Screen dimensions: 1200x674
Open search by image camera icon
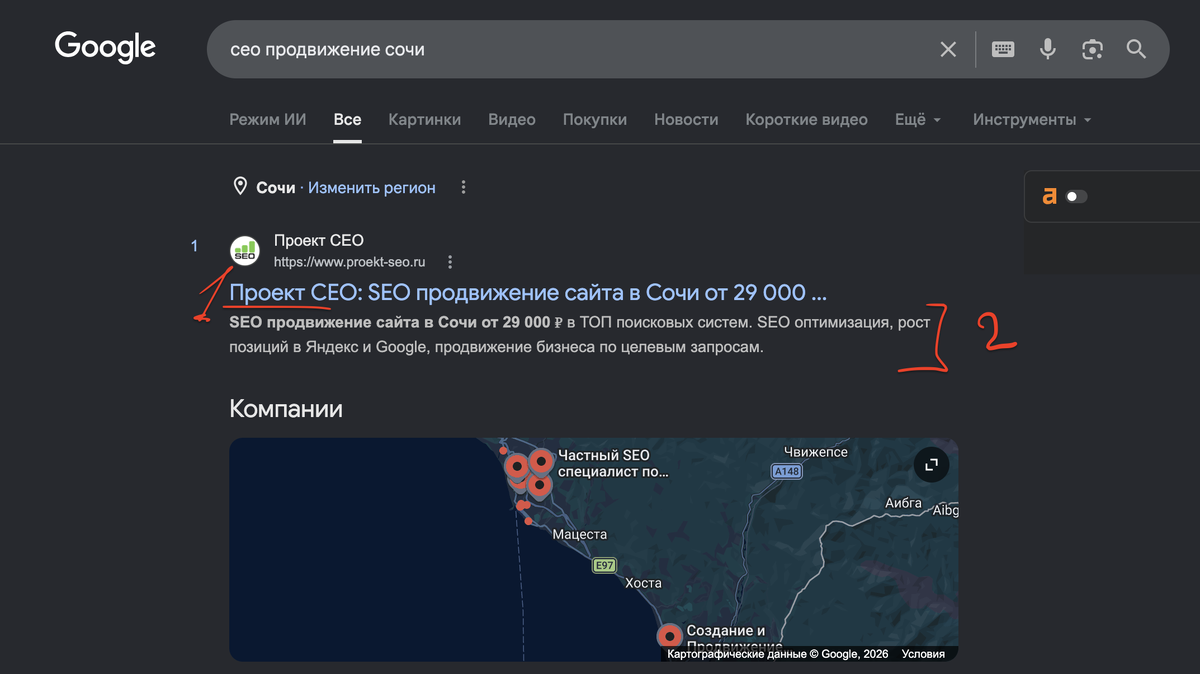tap(1092, 49)
